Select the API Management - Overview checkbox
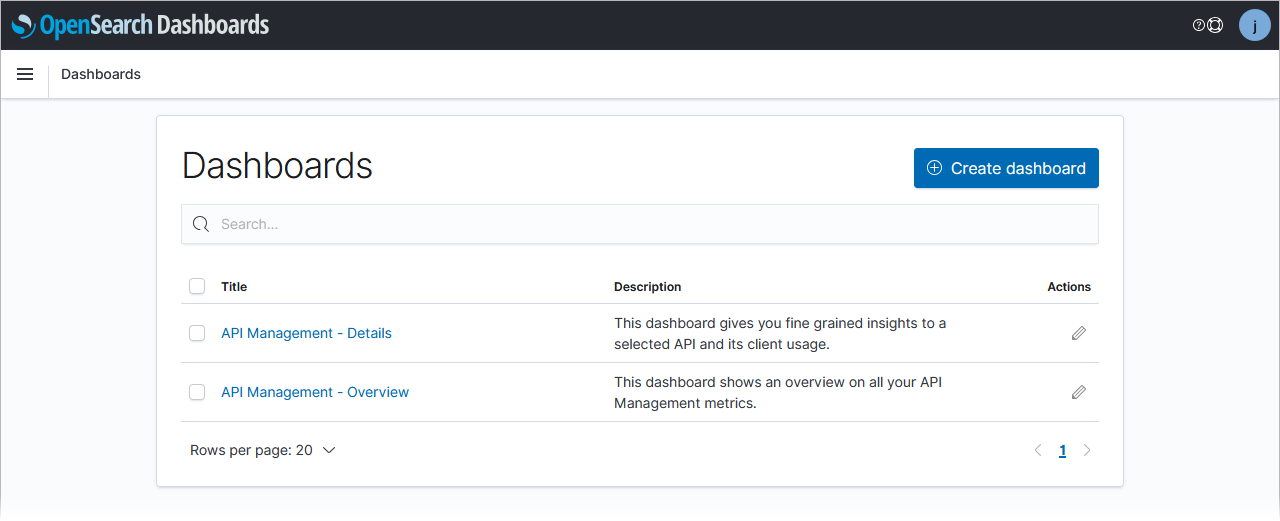Viewport: 1280px width, 521px height. point(197,392)
